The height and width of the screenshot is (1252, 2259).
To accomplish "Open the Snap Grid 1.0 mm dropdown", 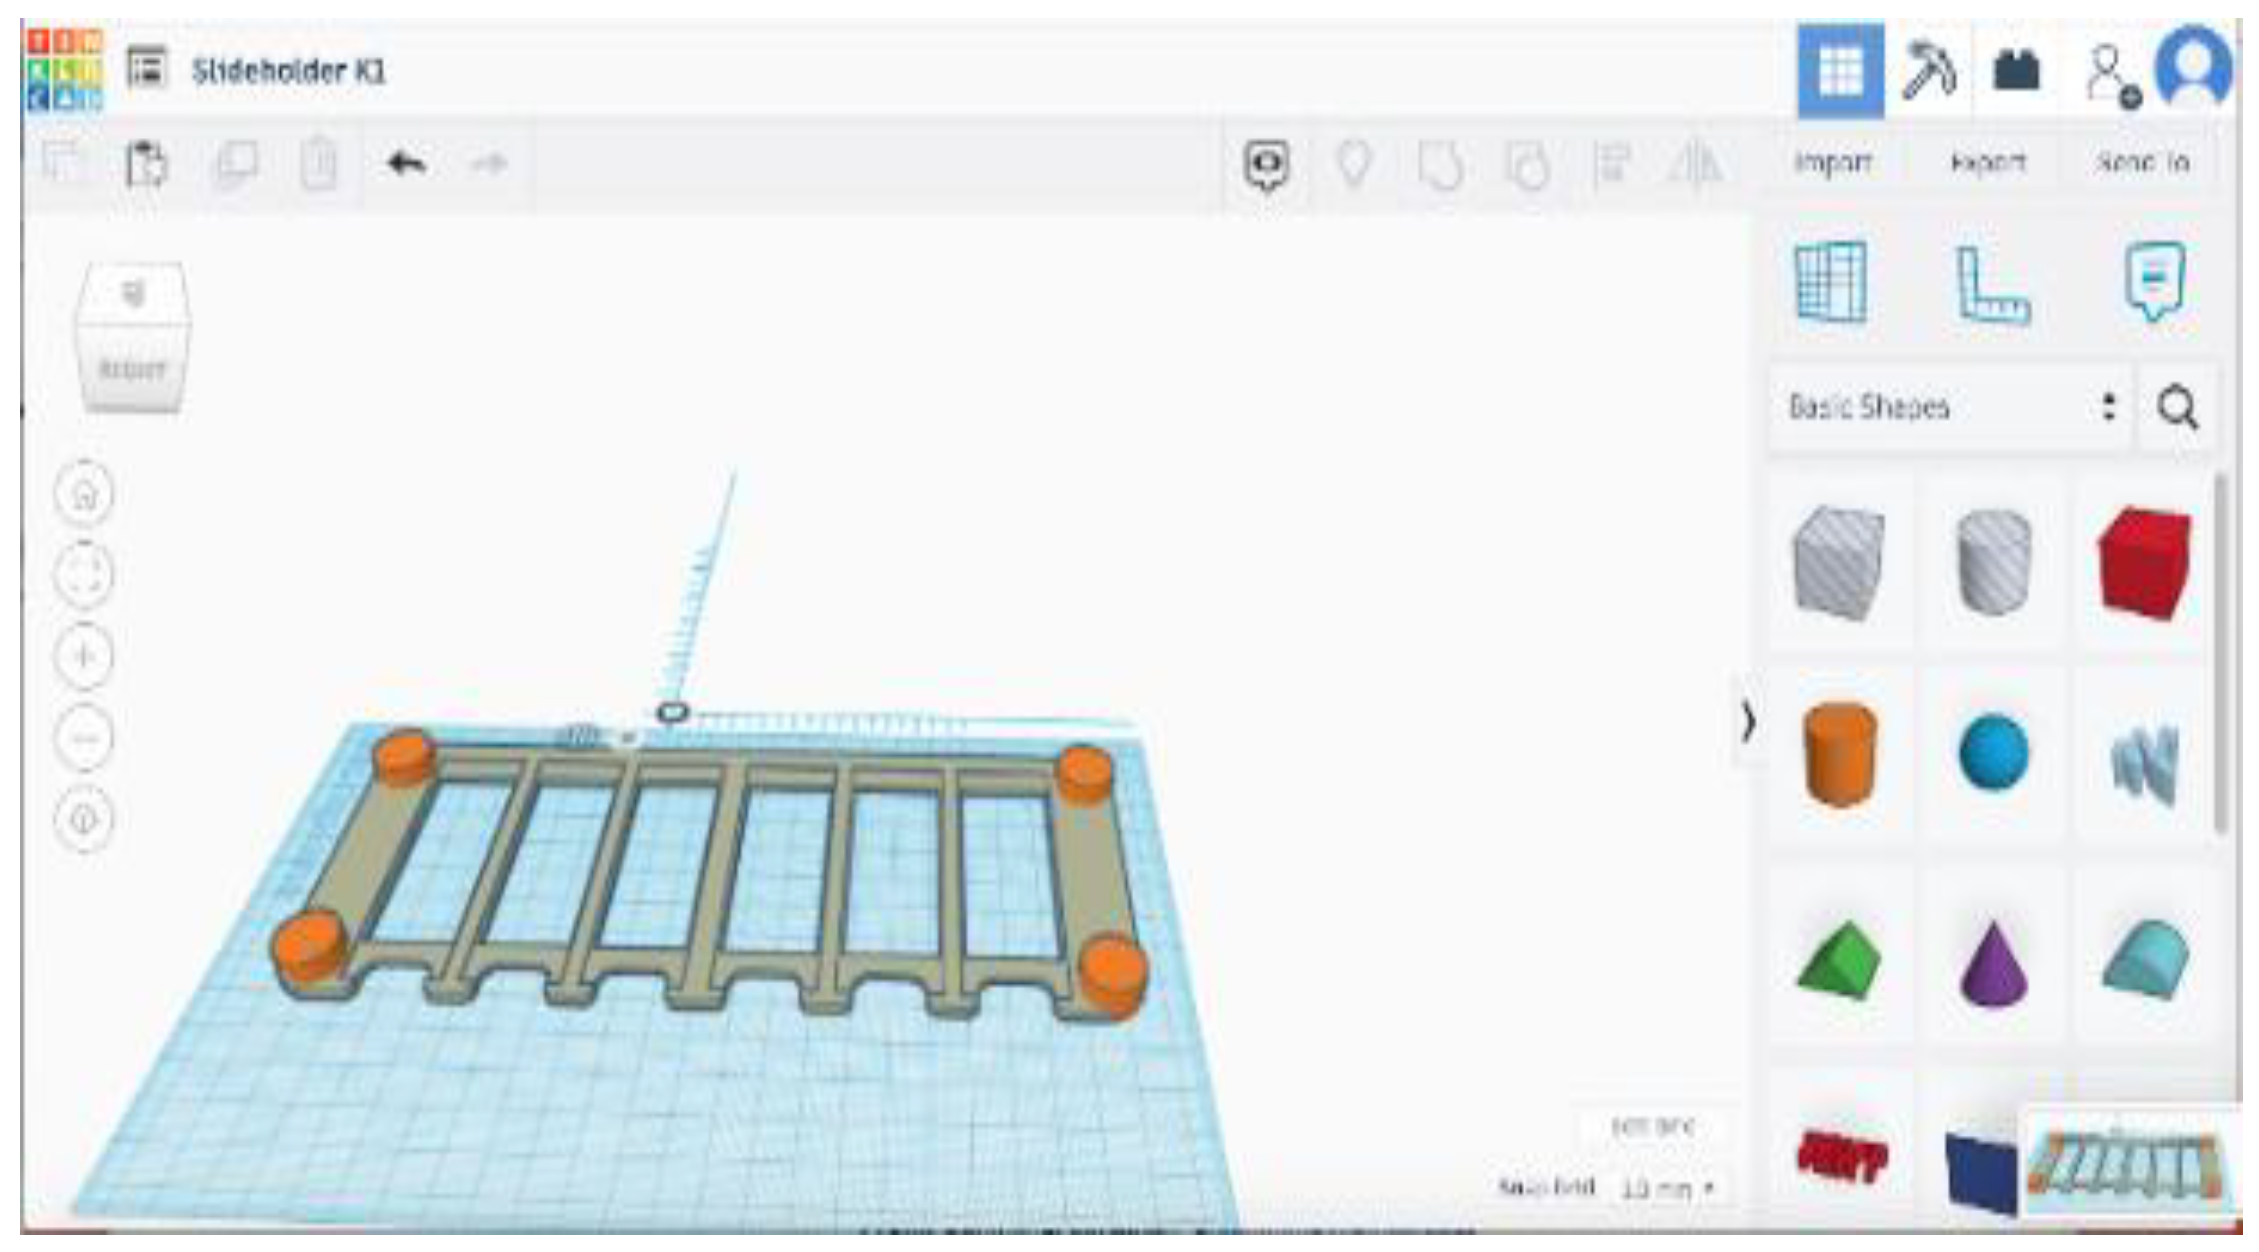I will tap(1667, 1188).
